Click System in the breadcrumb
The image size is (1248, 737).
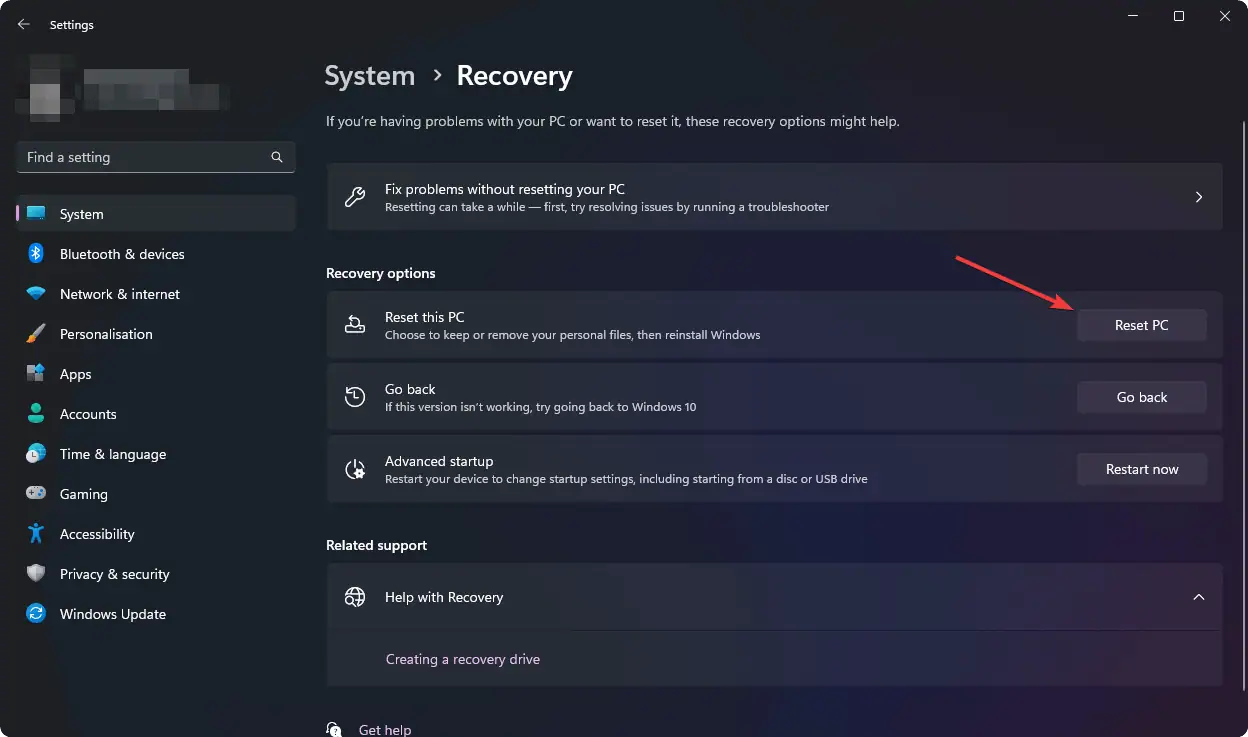[370, 76]
